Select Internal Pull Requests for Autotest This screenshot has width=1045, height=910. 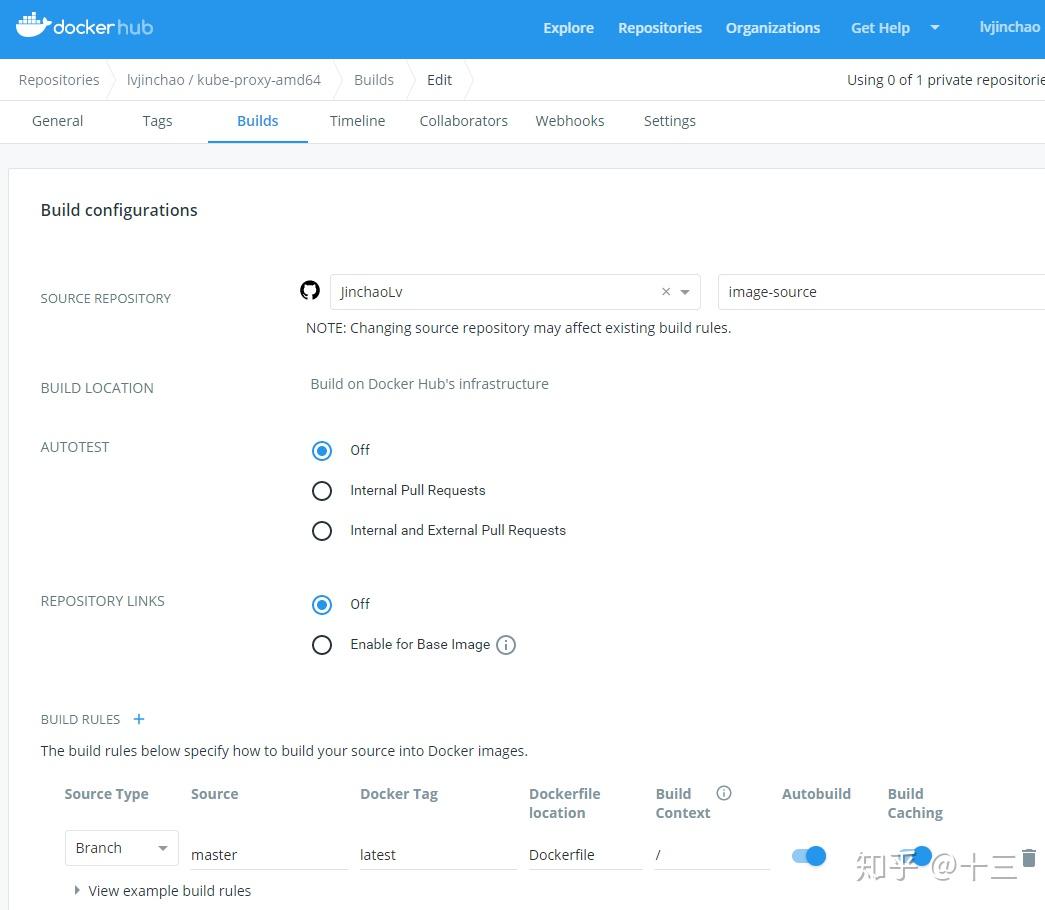tap(322, 490)
